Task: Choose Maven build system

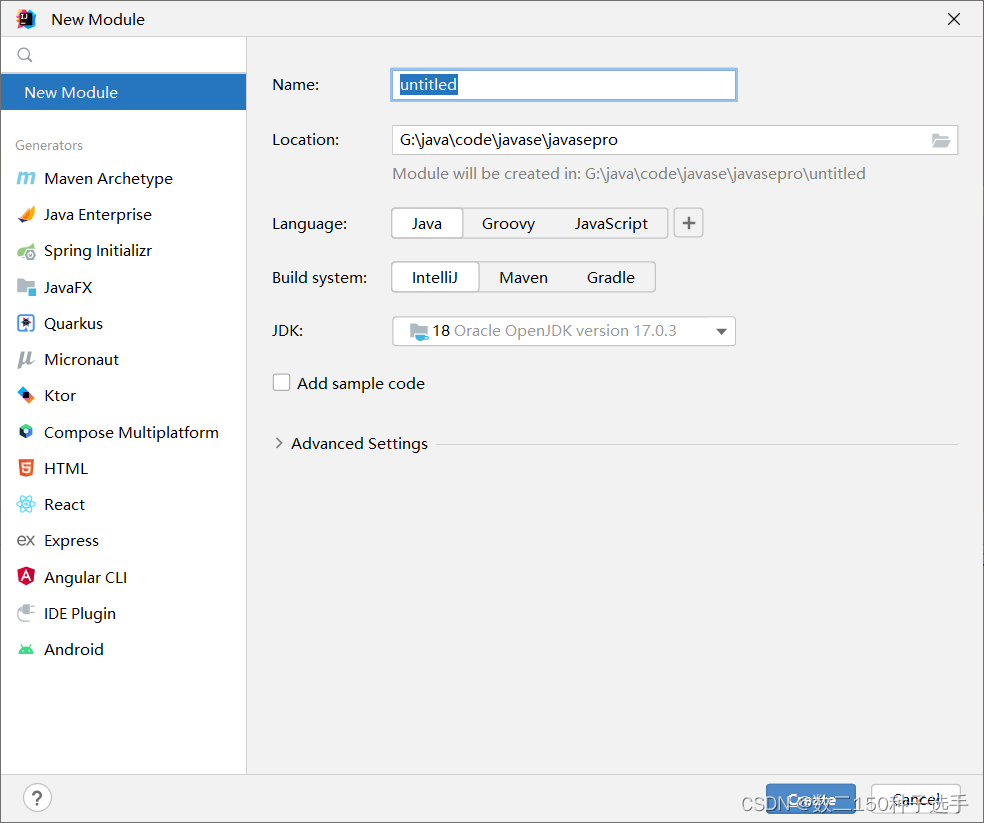Action: point(523,277)
